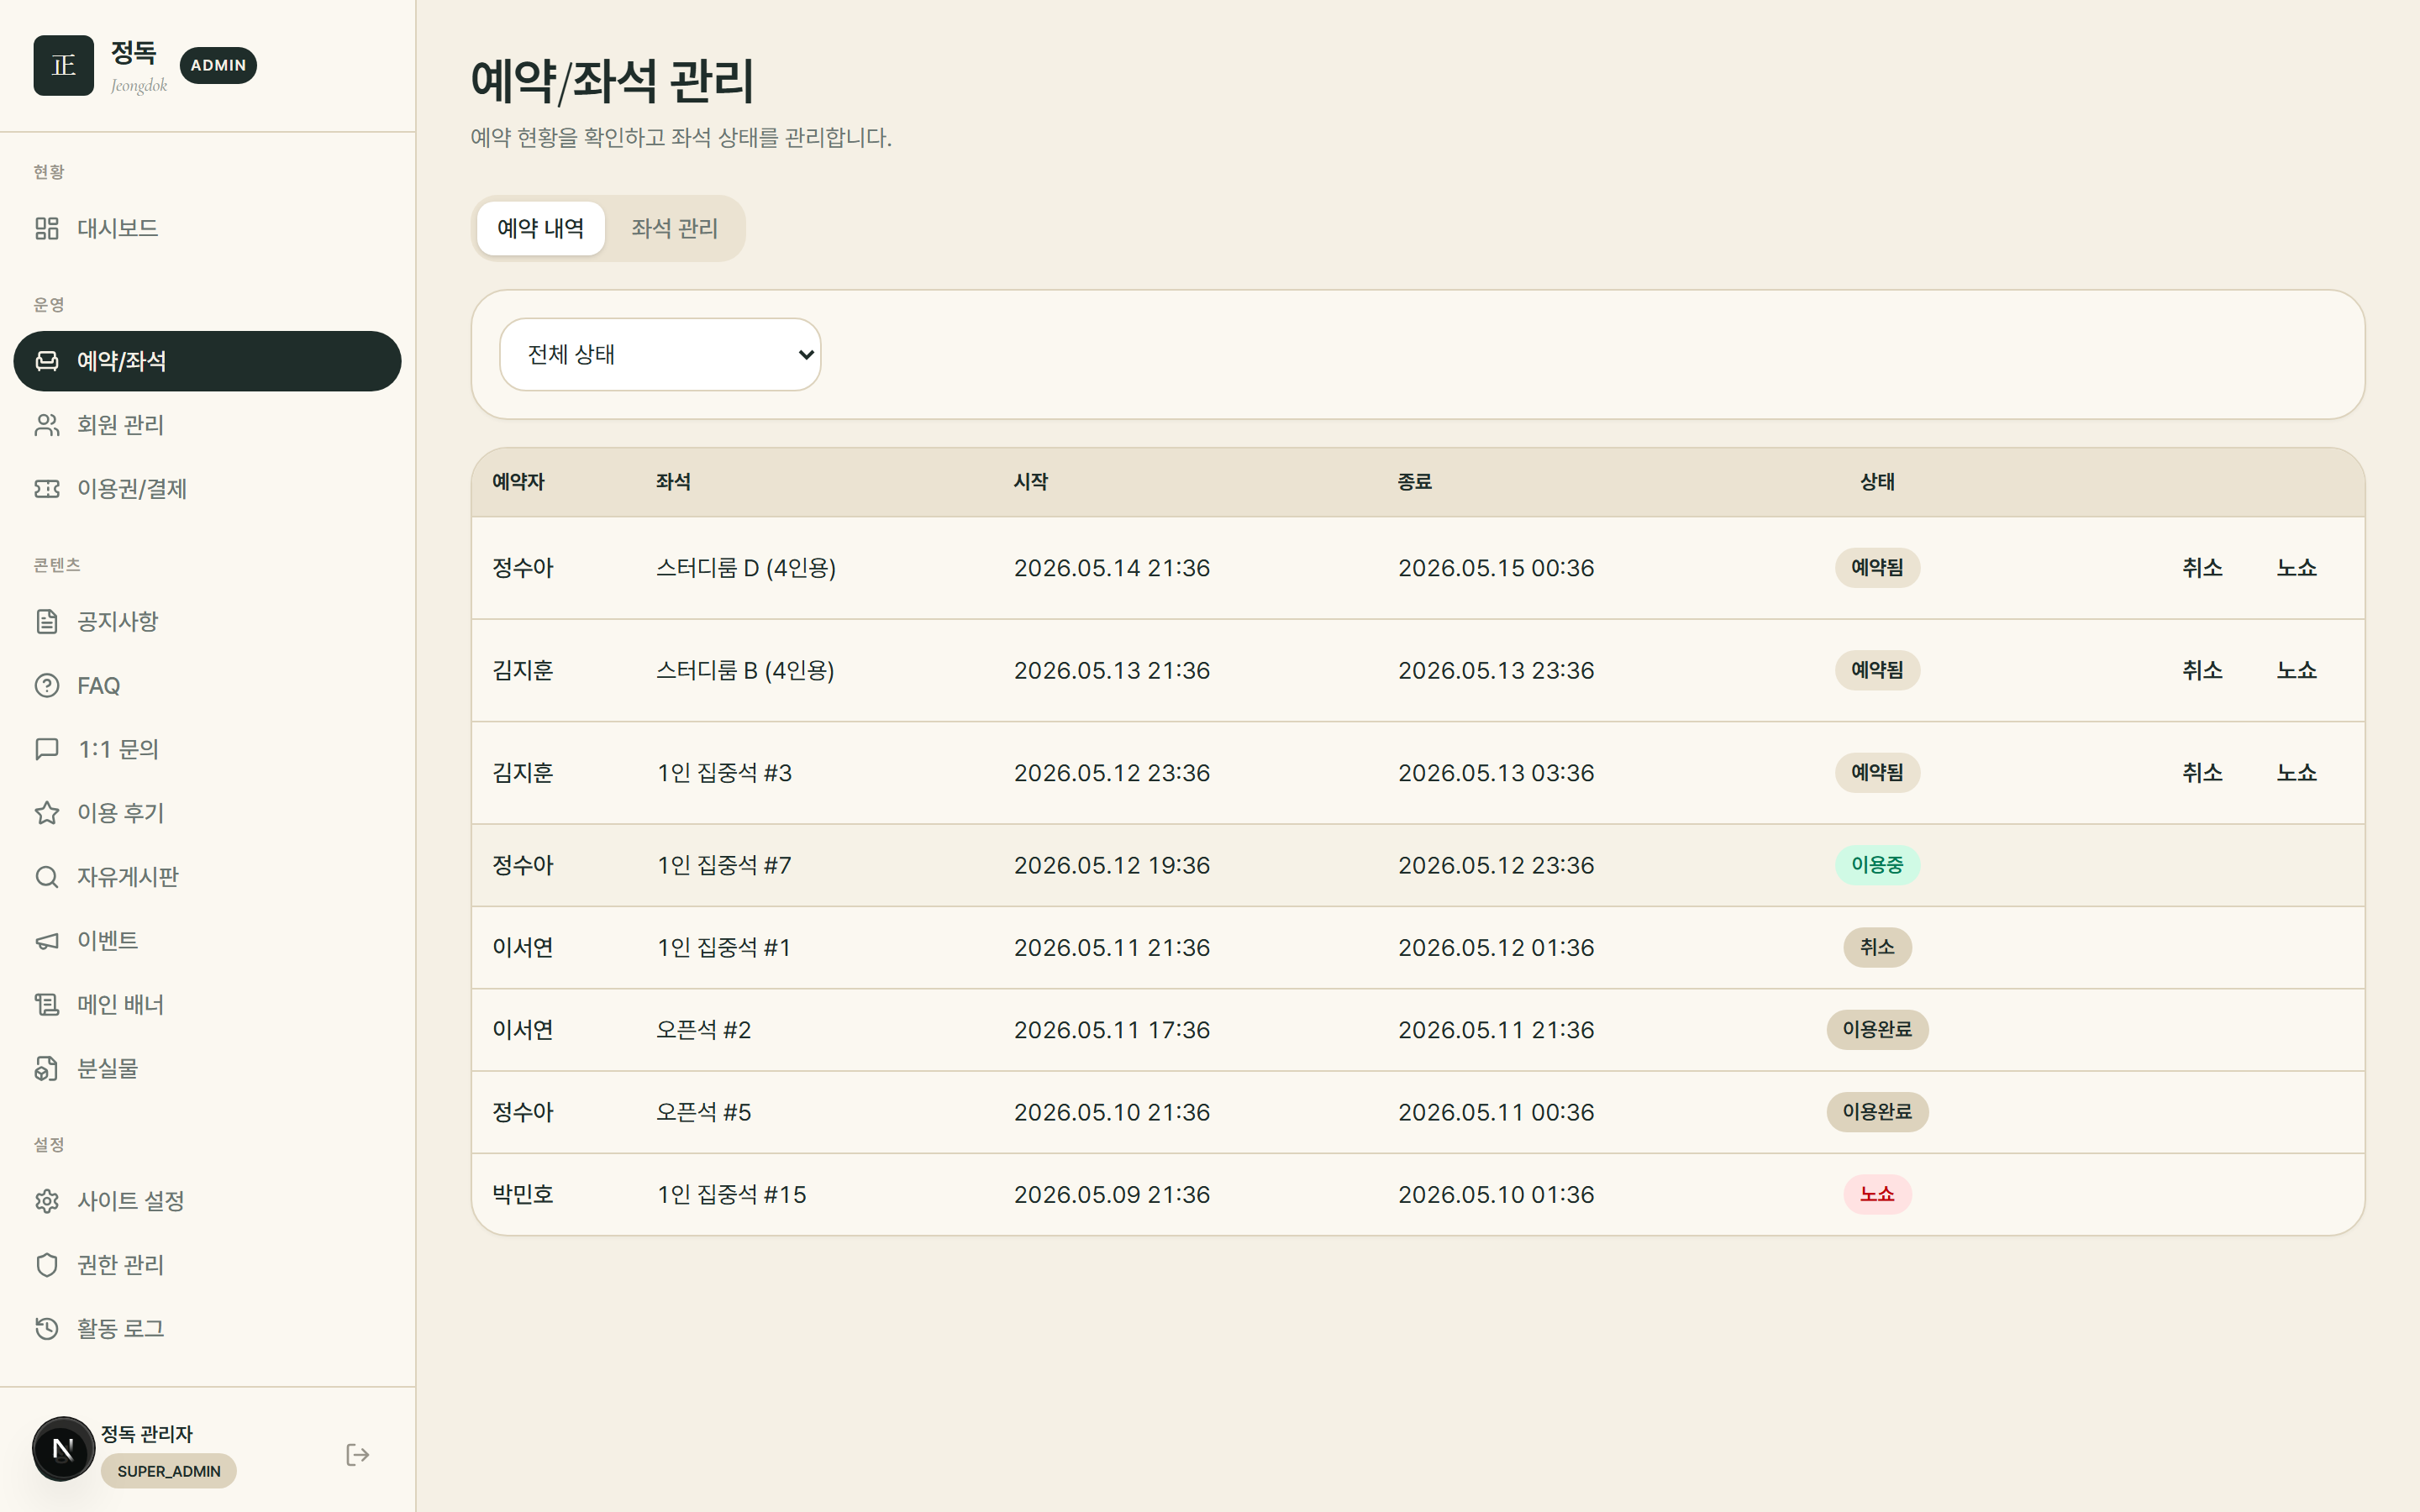This screenshot has height=1512, width=2420.
Task: Click the 이용권/결제 ticket icon
Action: 47,489
